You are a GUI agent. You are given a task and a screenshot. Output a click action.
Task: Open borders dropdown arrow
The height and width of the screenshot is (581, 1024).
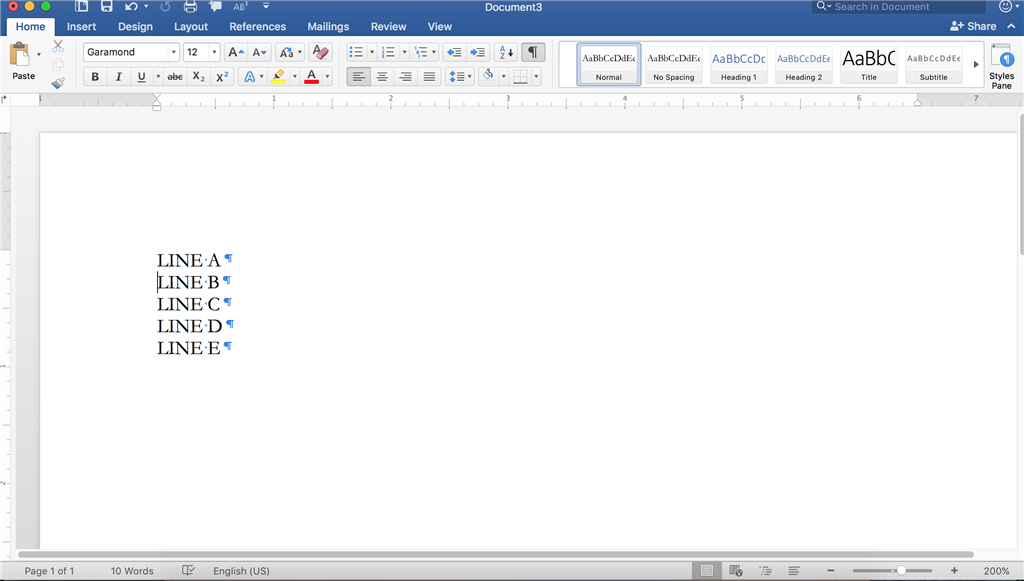[536, 76]
